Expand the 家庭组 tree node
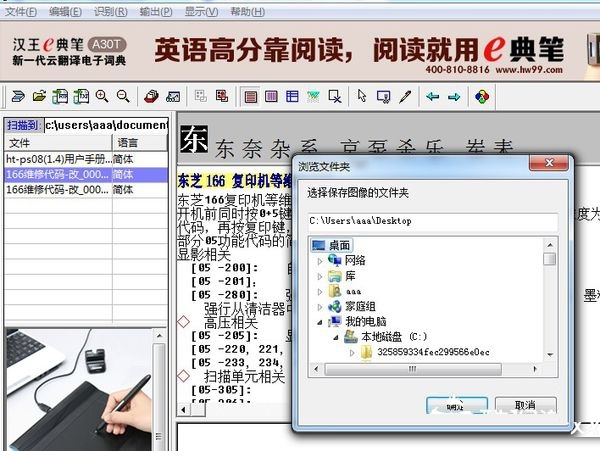 tap(320, 307)
